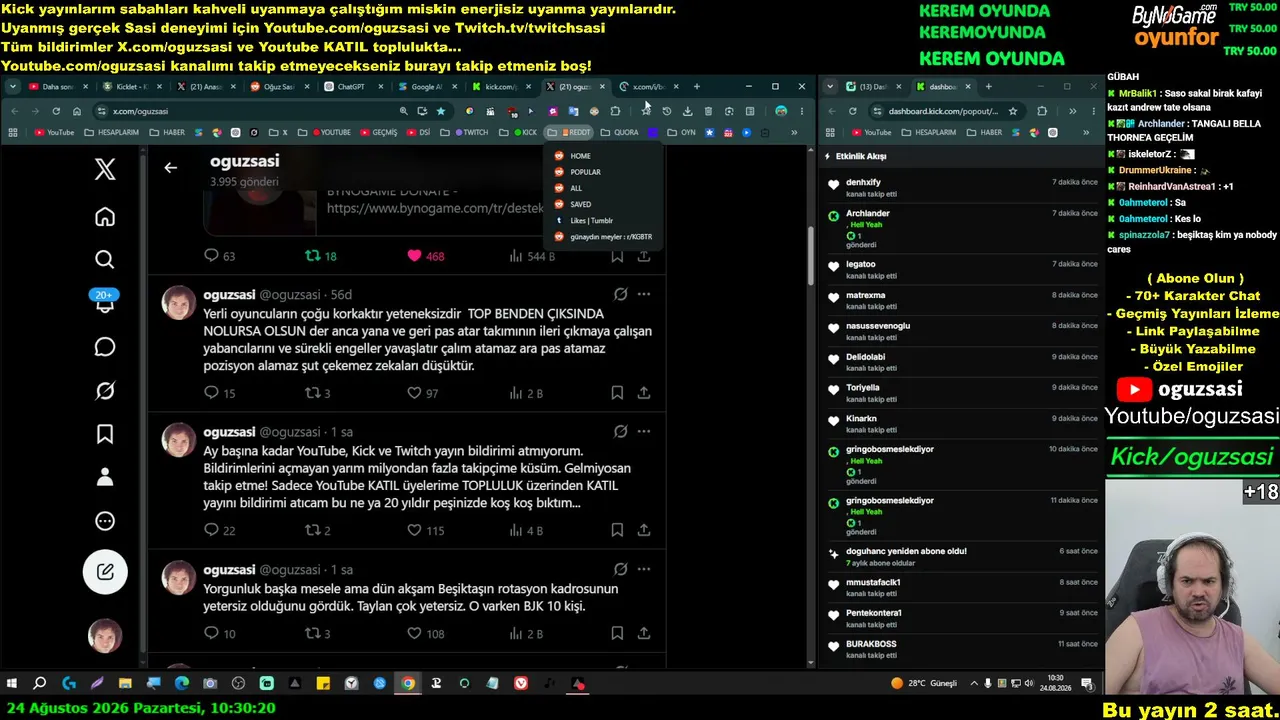This screenshot has height=720, width=1280.
Task: Expand the HESAPLARIM folder in left browser
Action: [x=112, y=132]
